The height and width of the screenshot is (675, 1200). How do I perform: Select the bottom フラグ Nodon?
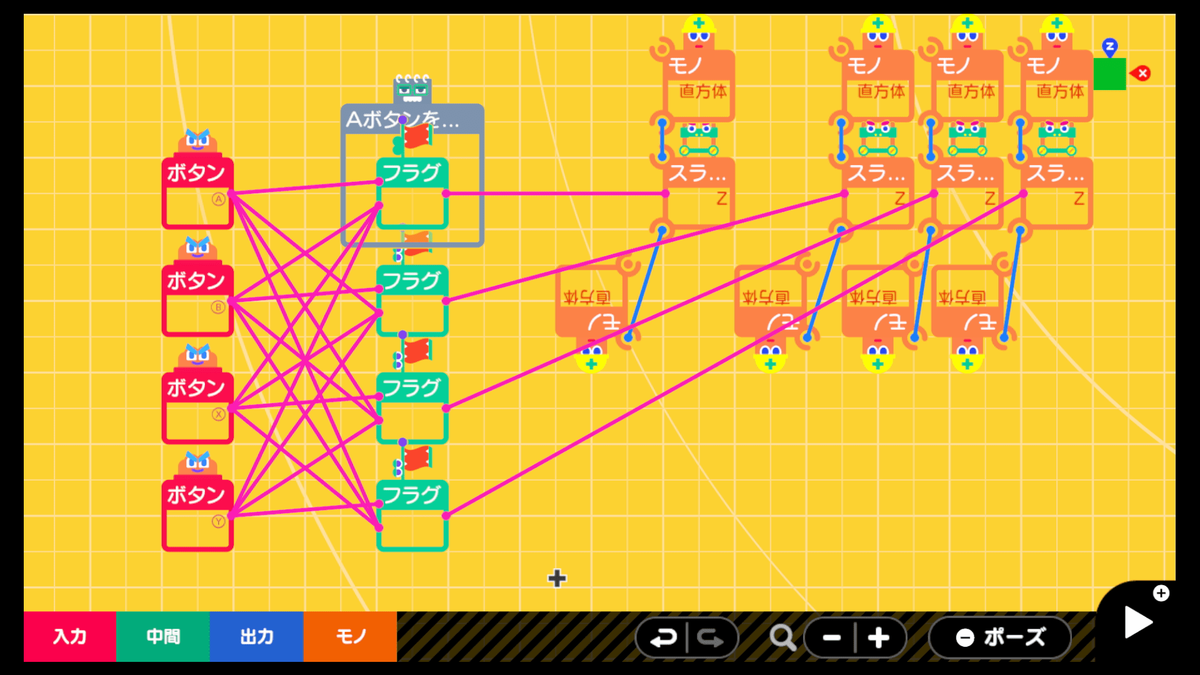tap(412, 515)
